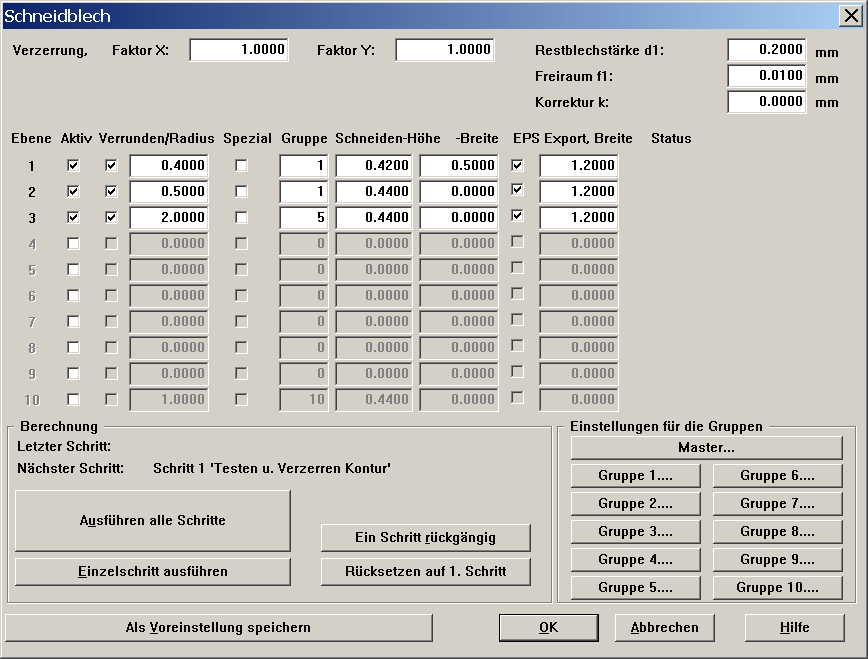The height and width of the screenshot is (659, 868).
Task: Select the Faktor Y input field
Action: point(444,50)
